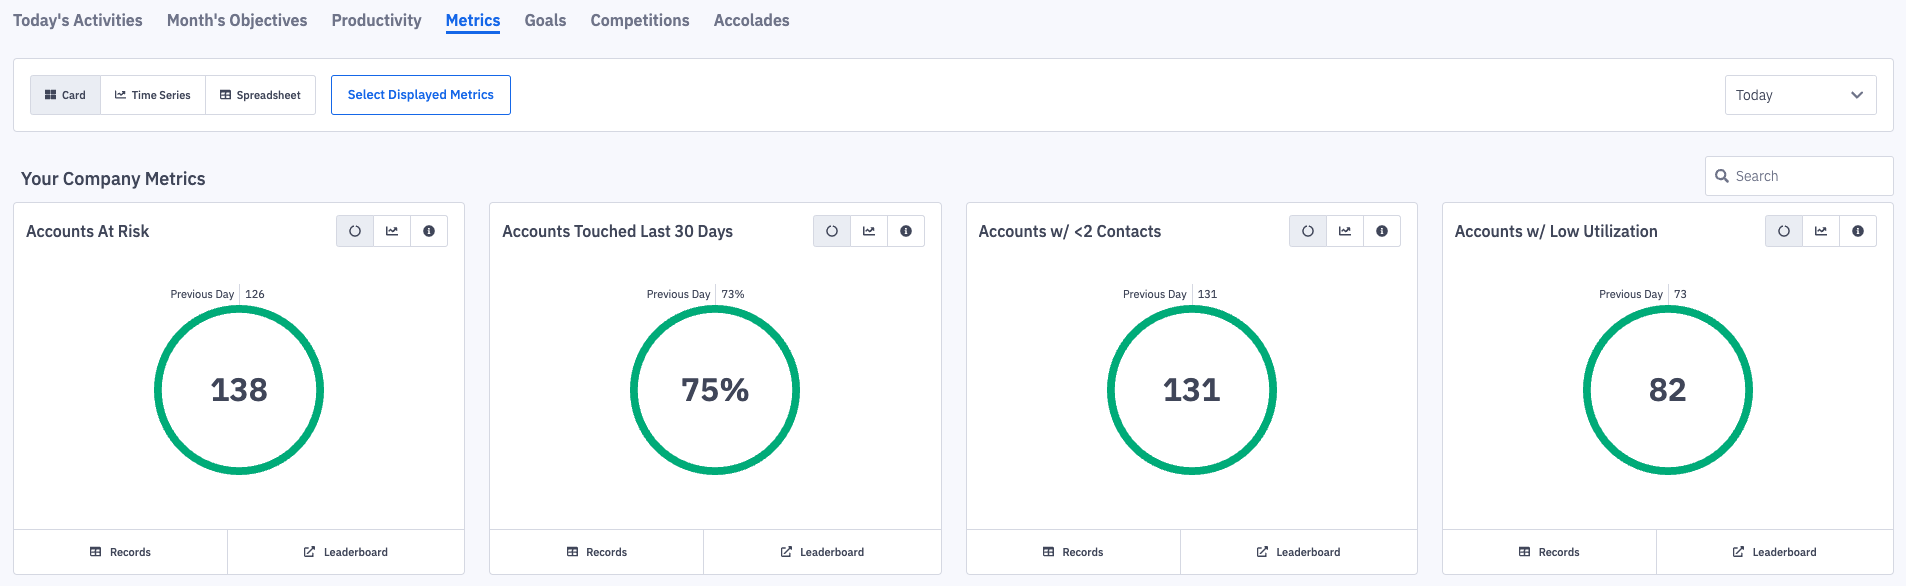This screenshot has height=586, width=1906.
Task: Go to the Productivity tab
Action: tap(376, 20)
